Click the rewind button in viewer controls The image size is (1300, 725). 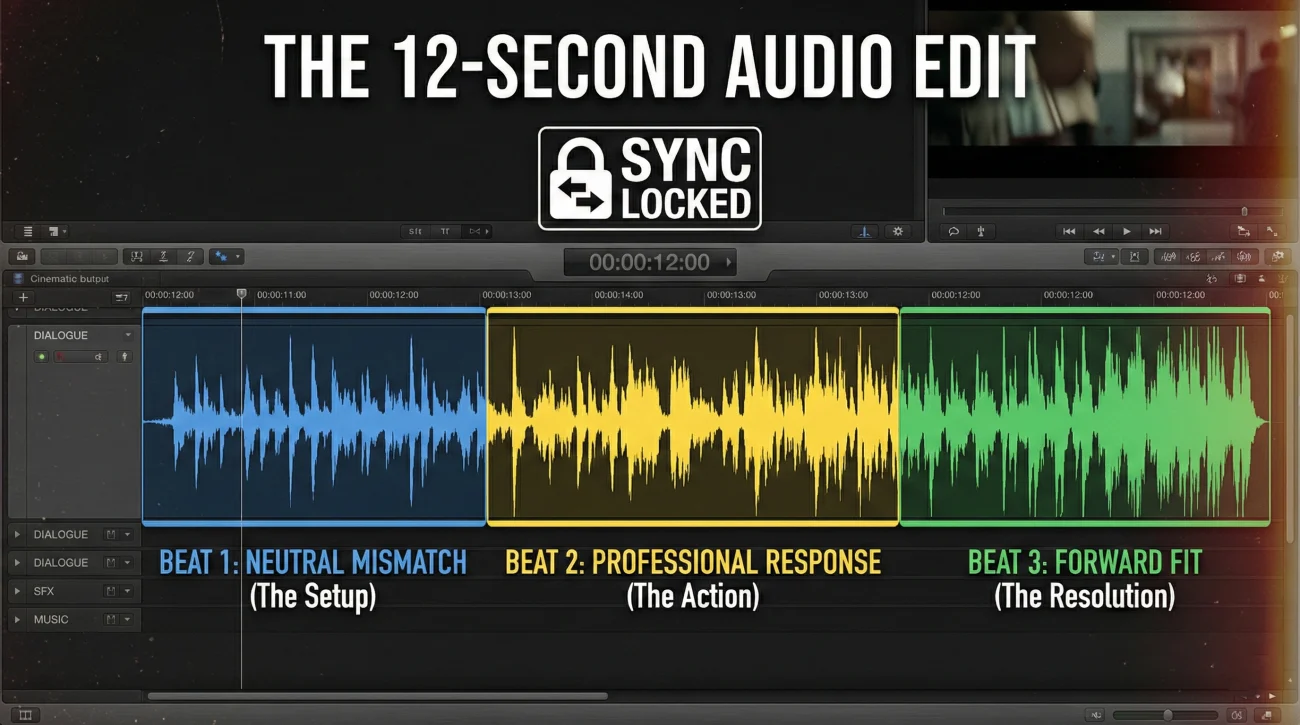[1098, 231]
